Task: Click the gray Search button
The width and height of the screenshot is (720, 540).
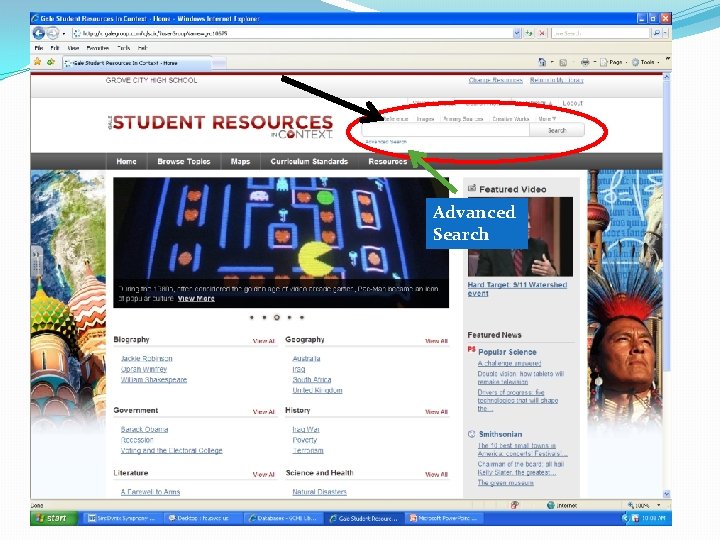Action: tap(557, 130)
